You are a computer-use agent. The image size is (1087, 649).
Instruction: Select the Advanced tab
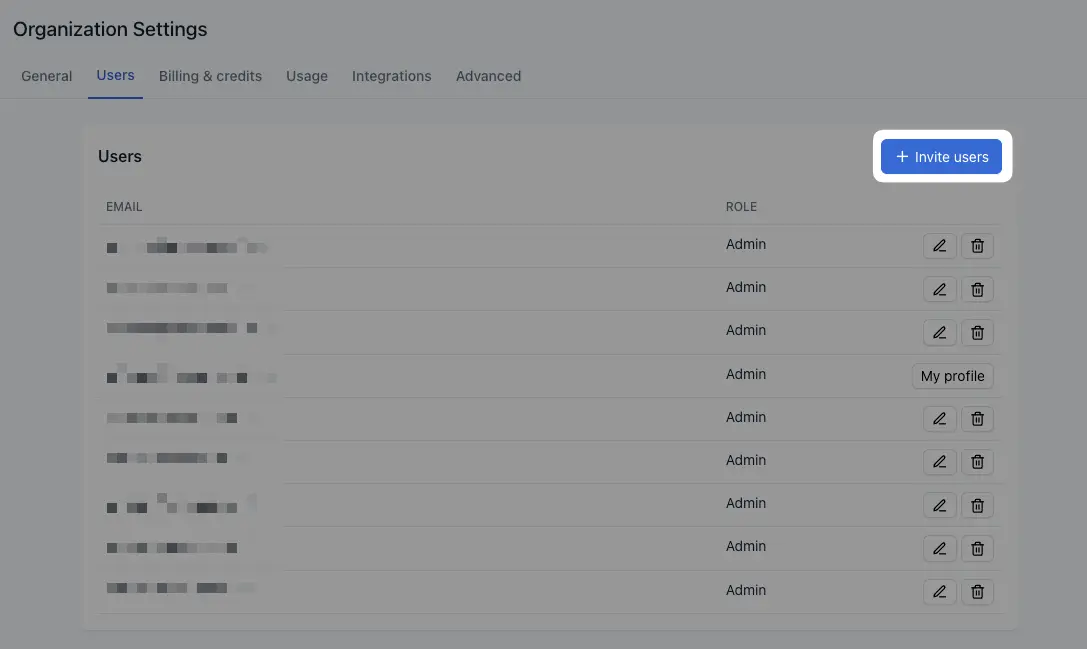coord(488,76)
